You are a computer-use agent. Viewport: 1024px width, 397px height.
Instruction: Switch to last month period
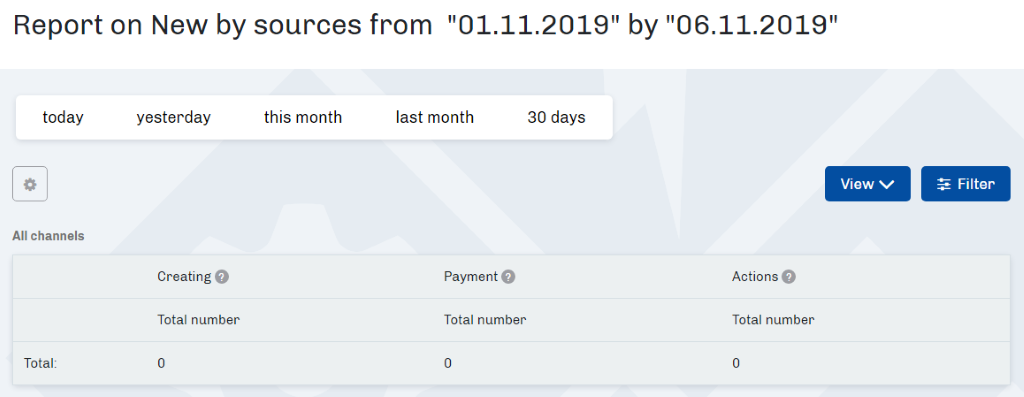pyautogui.click(x=435, y=118)
